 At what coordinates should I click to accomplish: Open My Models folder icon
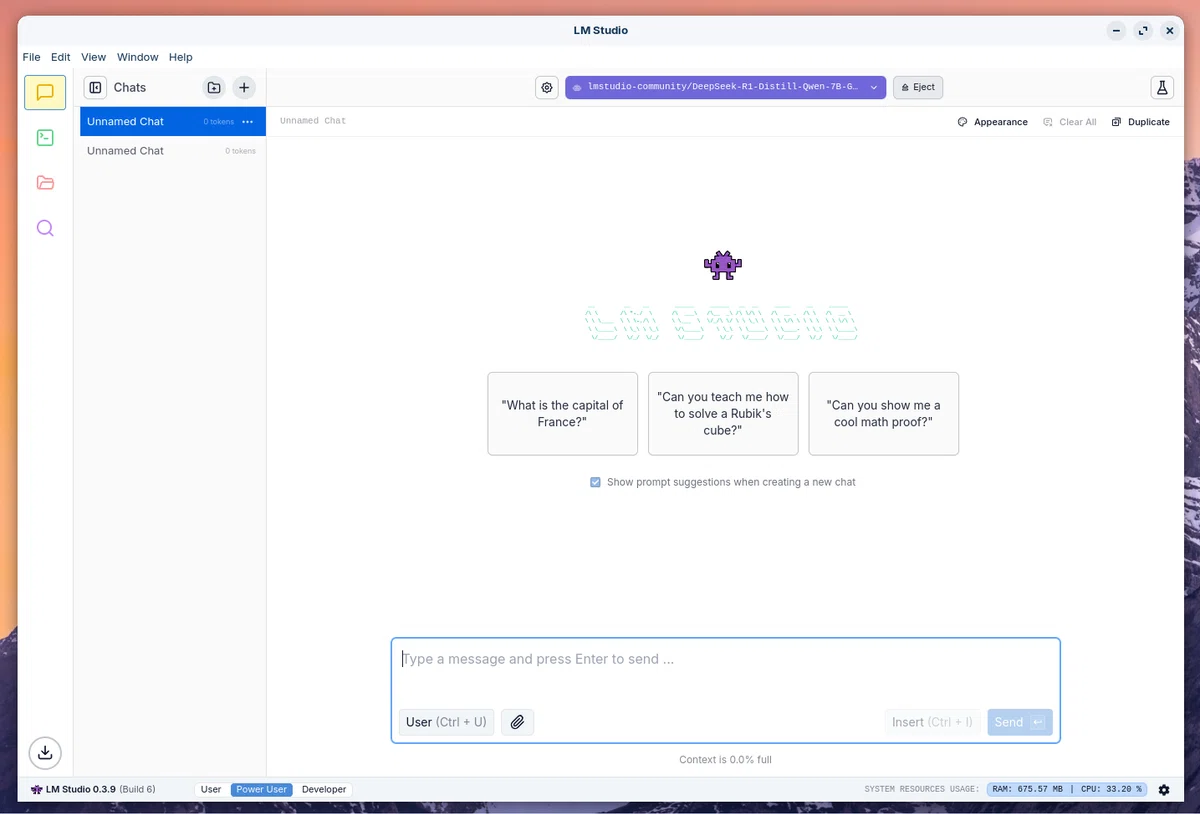point(45,183)
